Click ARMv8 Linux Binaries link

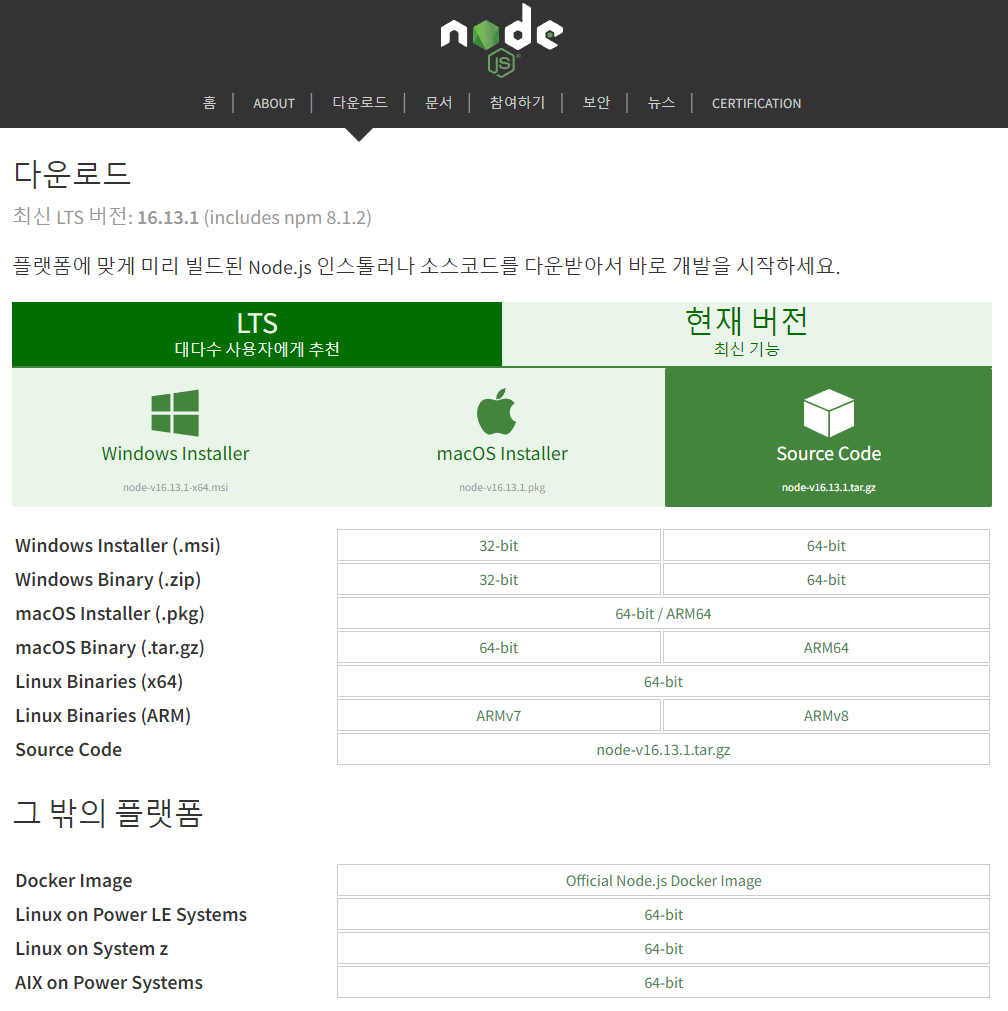[x=826, y=716]
